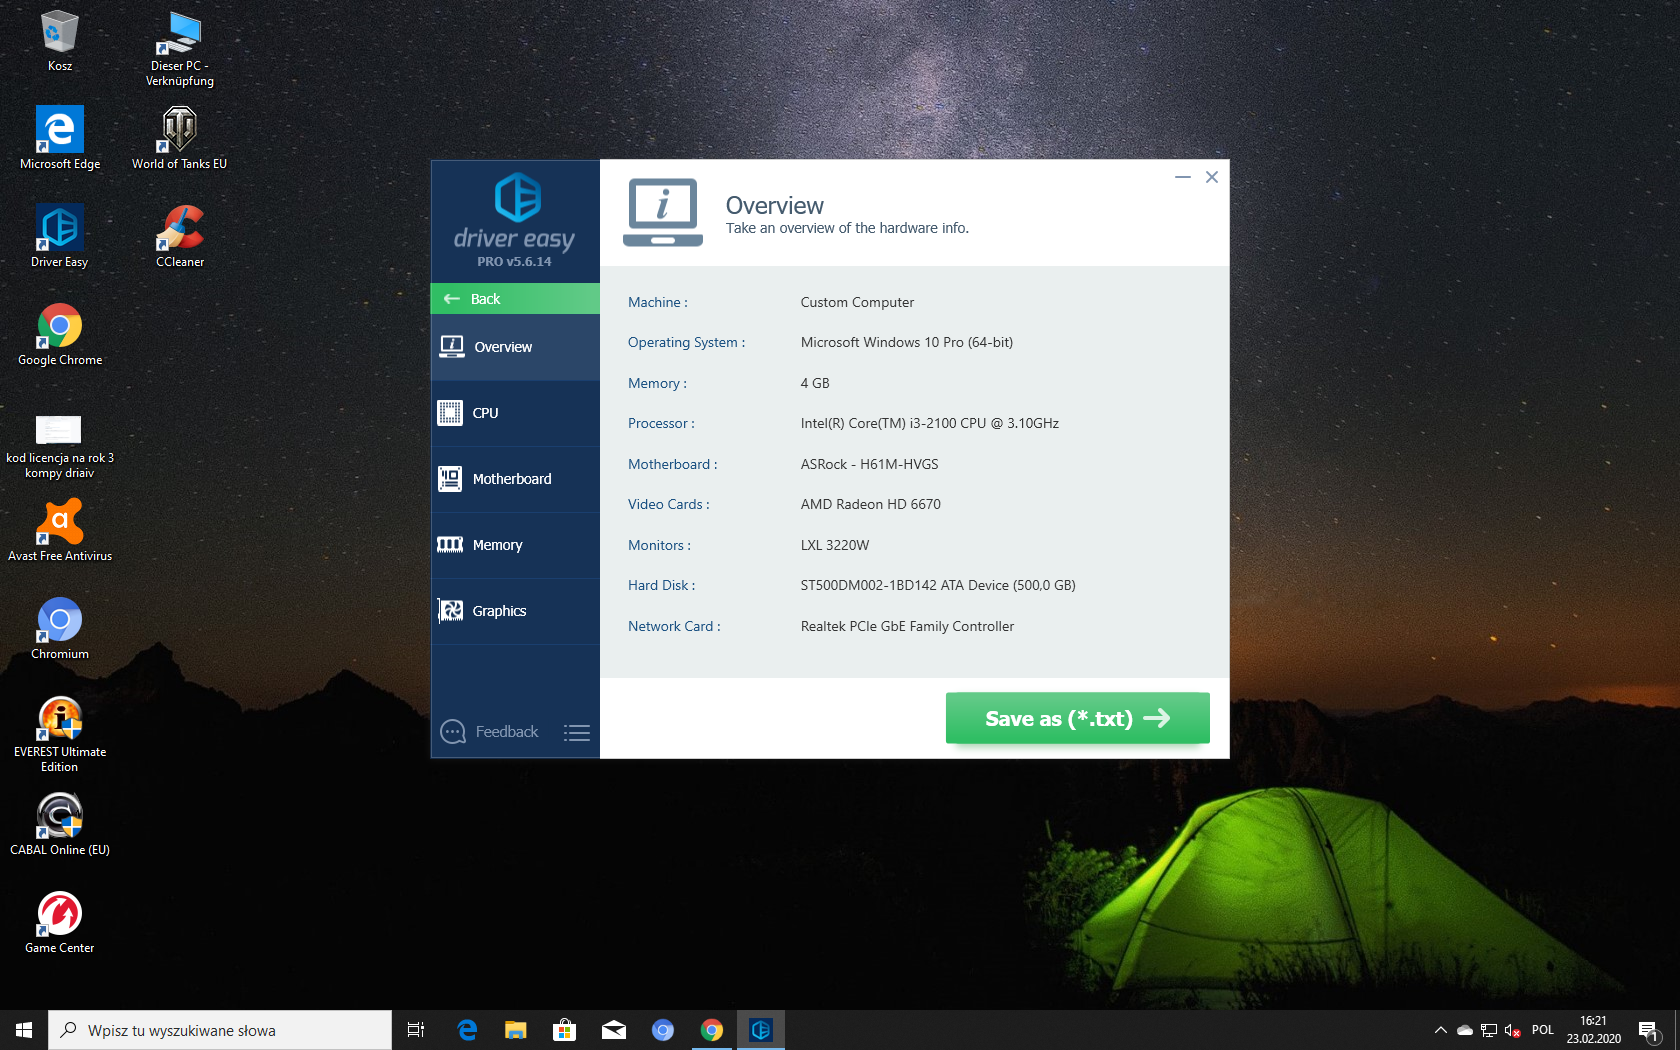Open CCleaner desktop shortcut
This screenshot has width=1680, height=1050.
(x=180, y=236)
